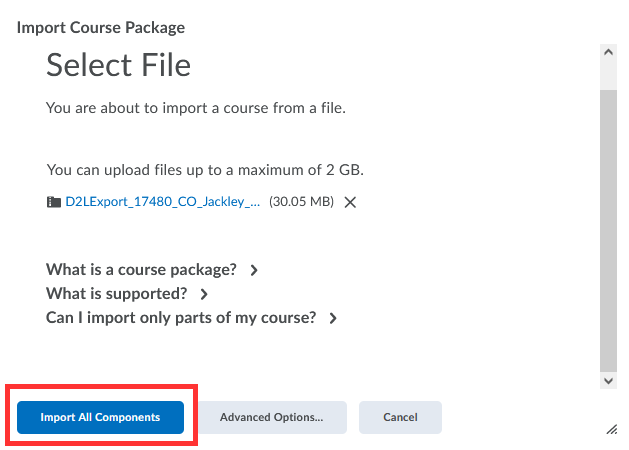Open the uploaded D2LExport file link
The image size is (629, 450).
tap(162, 202)
